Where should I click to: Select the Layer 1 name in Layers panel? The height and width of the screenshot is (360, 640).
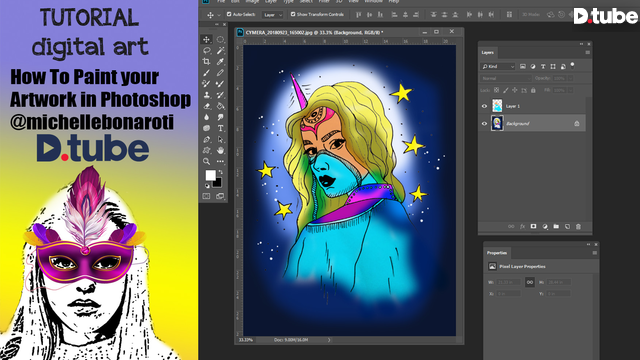[x=513, y=107]
